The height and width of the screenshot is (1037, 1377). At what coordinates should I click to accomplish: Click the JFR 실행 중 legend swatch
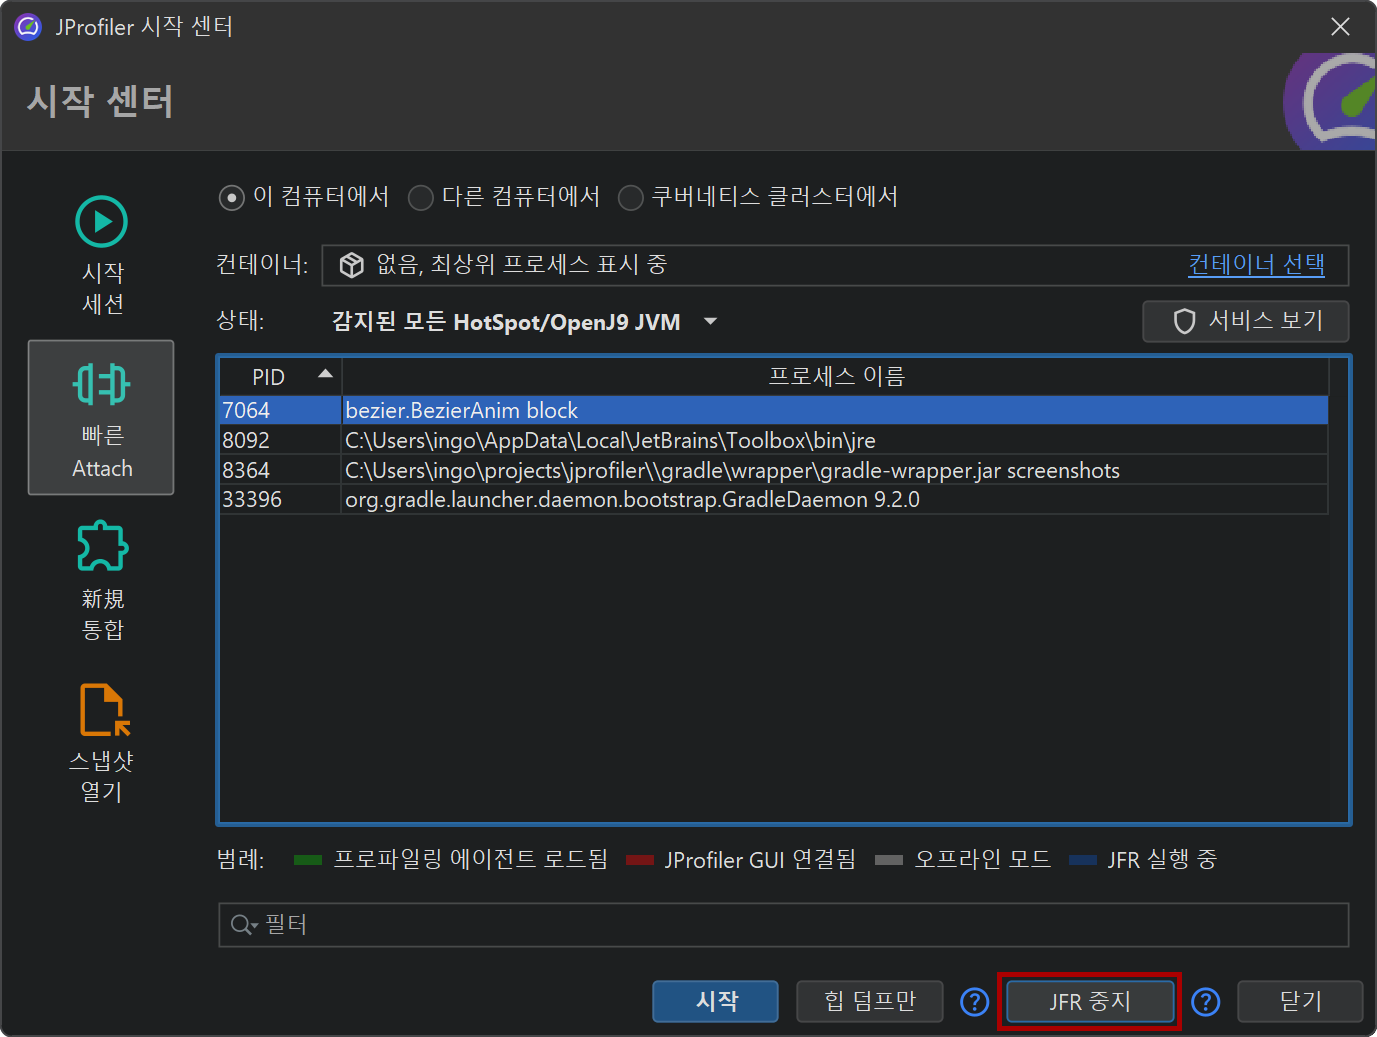click(x=1082, y=860)
